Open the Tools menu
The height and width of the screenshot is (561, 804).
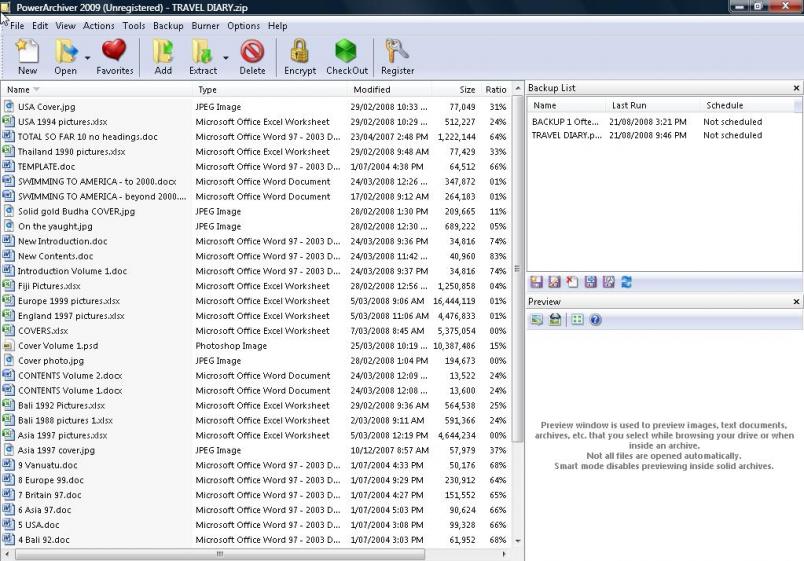coord(134,26)
